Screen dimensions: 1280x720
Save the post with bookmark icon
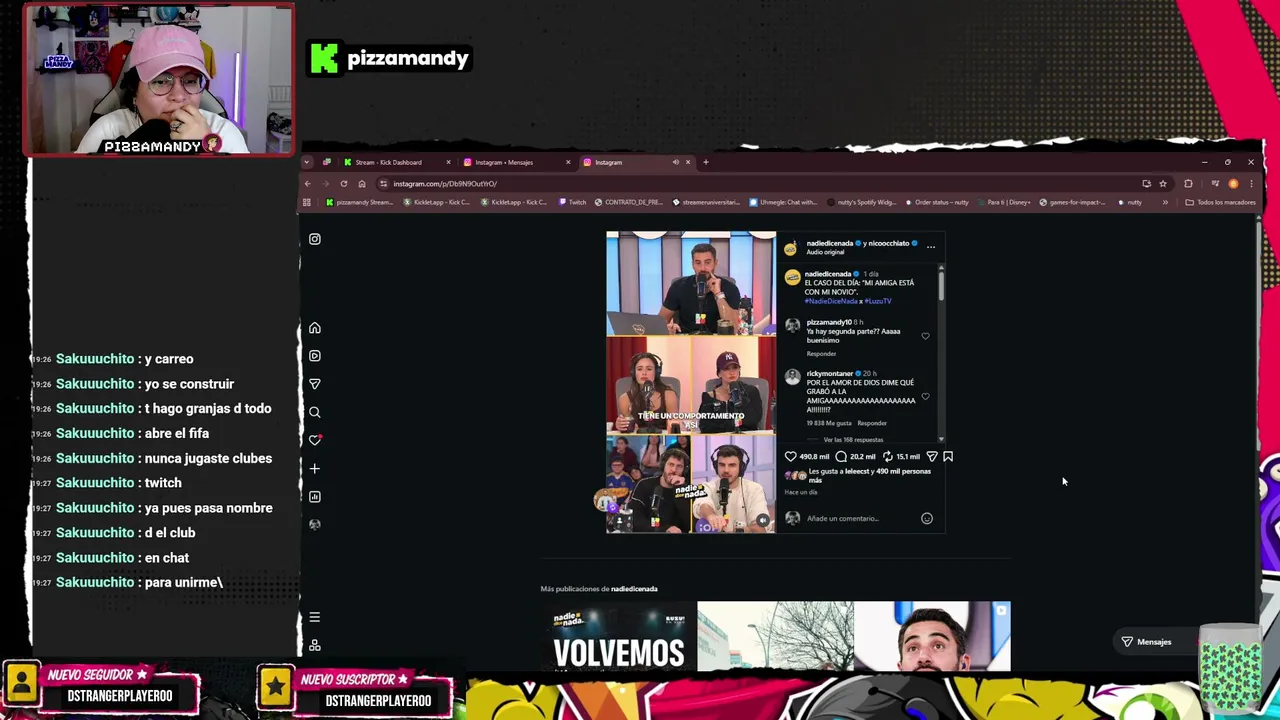[x=948, y=456]
